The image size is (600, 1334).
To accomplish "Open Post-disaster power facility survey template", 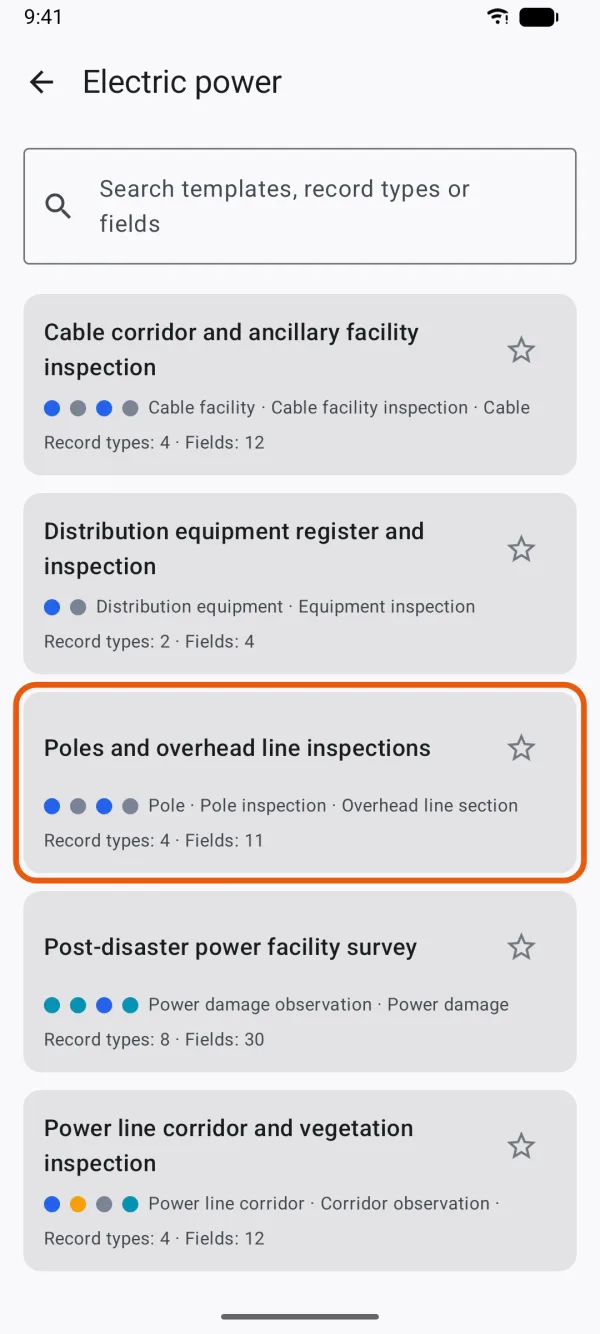I will coord(300,981).
